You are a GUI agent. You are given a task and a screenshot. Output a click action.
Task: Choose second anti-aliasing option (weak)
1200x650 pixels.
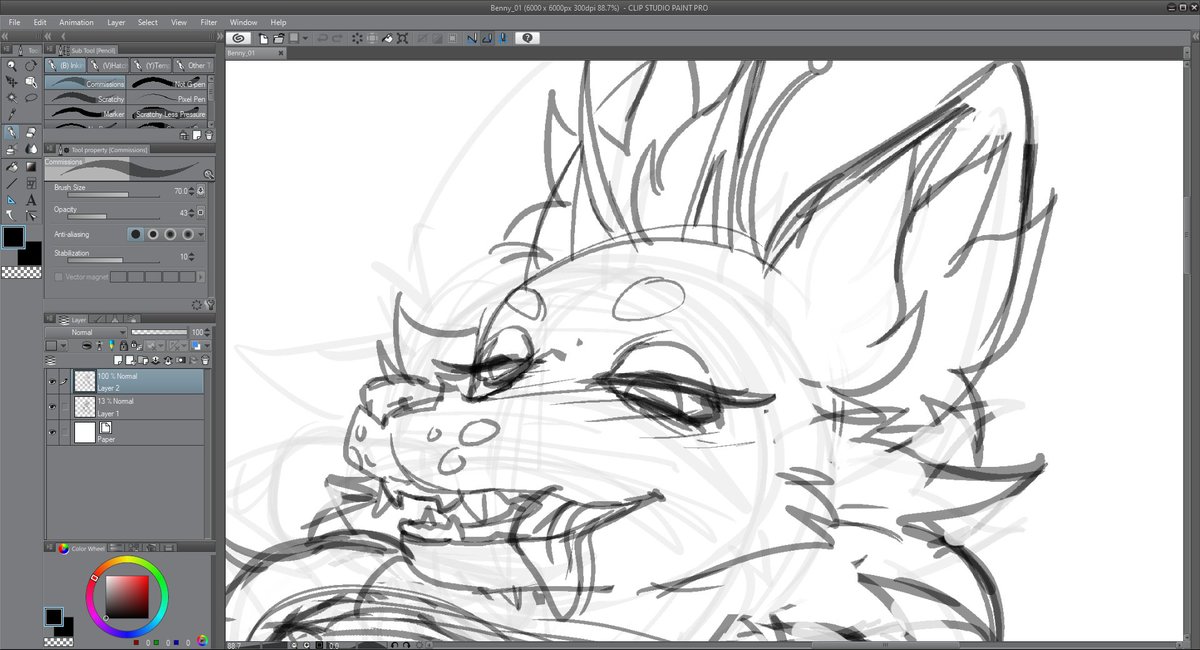point(153,234)
